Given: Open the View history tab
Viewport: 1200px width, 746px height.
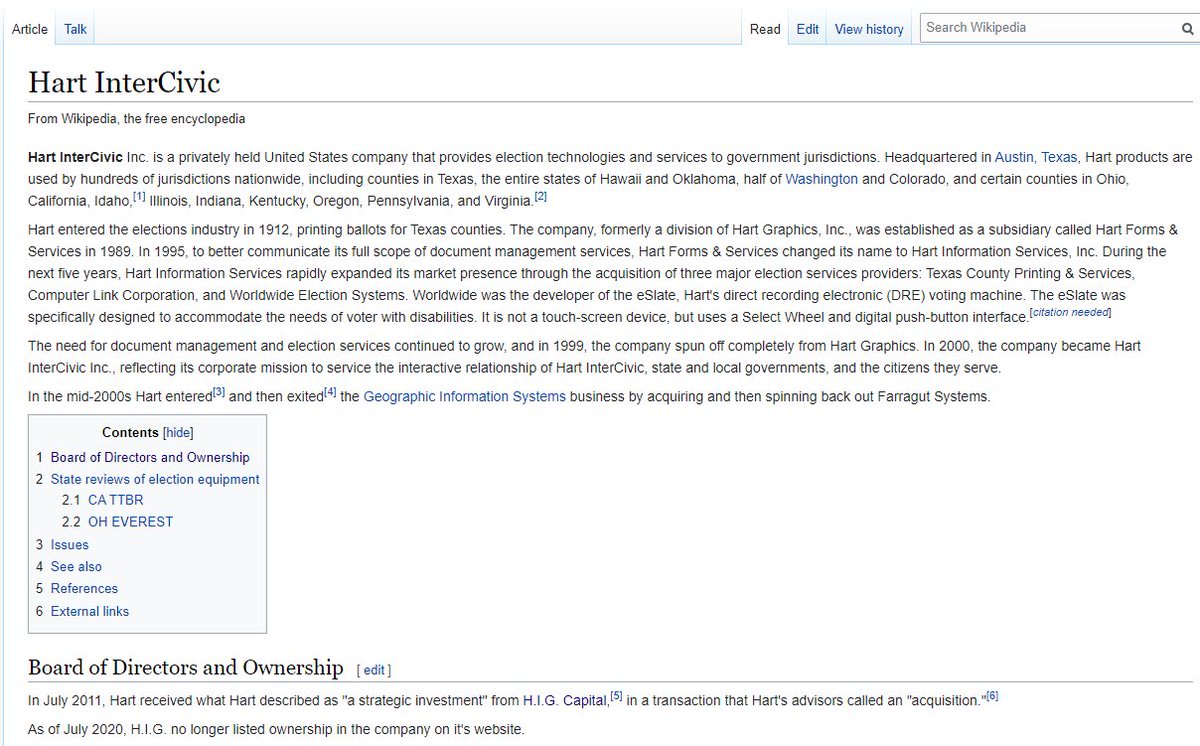Looking at the screenshot, I should click(869, 29).
